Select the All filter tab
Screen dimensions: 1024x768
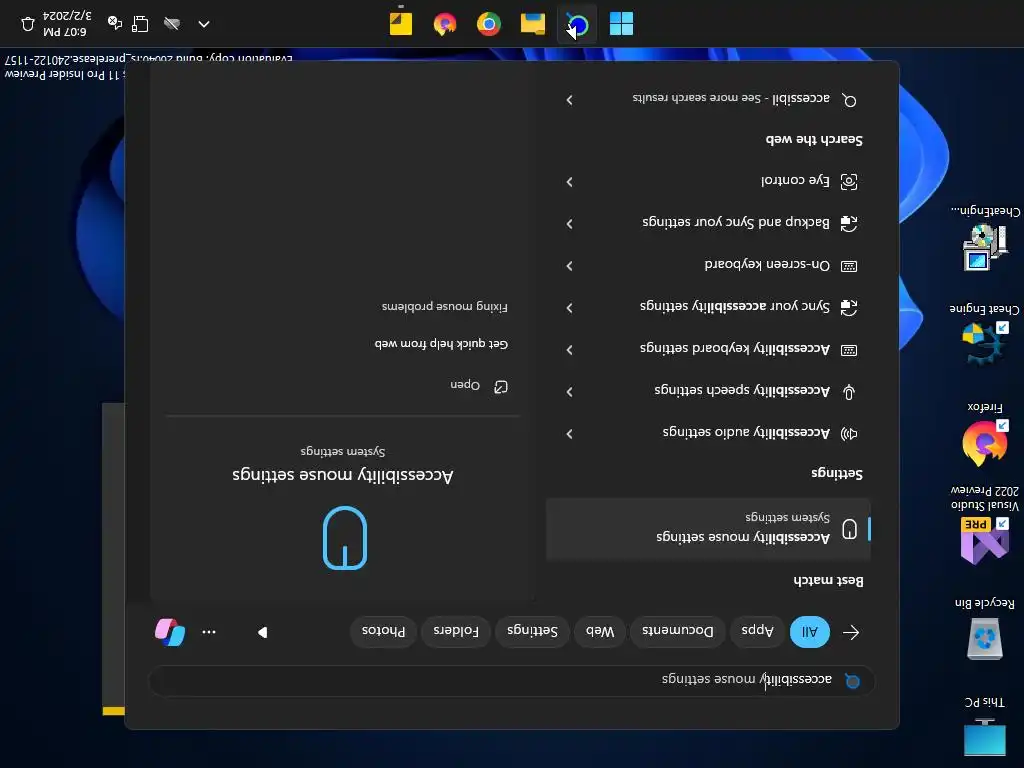point(810,632)
